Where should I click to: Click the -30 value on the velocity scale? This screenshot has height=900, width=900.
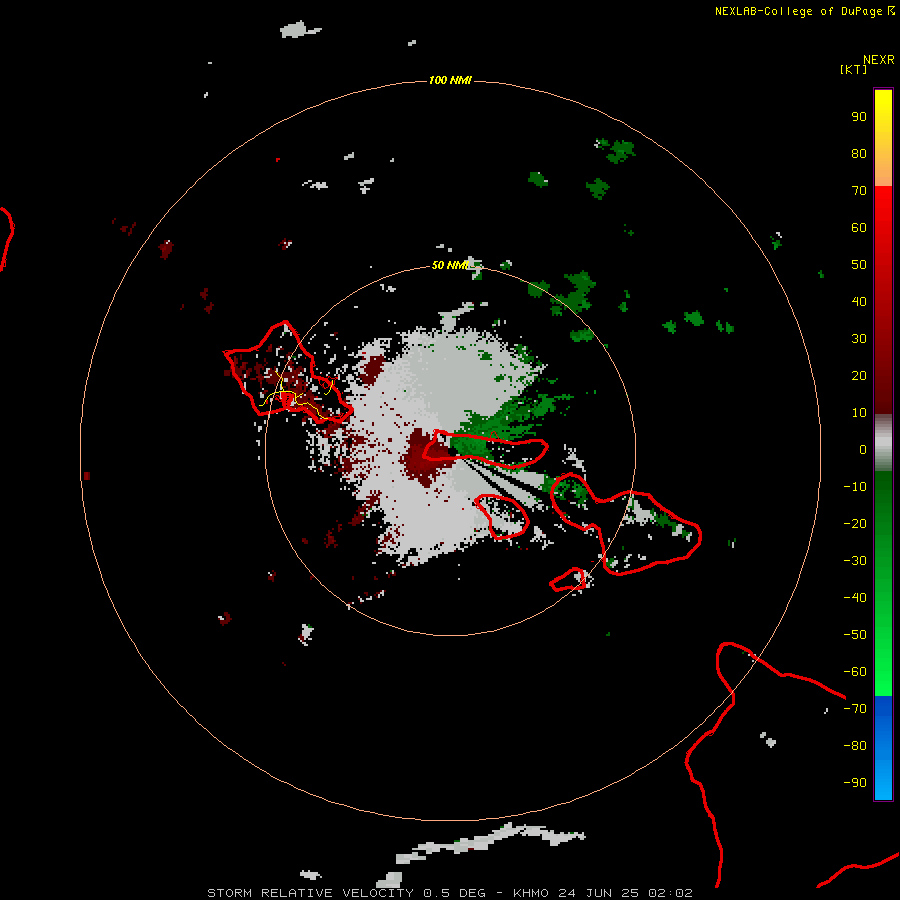[855, 561]
